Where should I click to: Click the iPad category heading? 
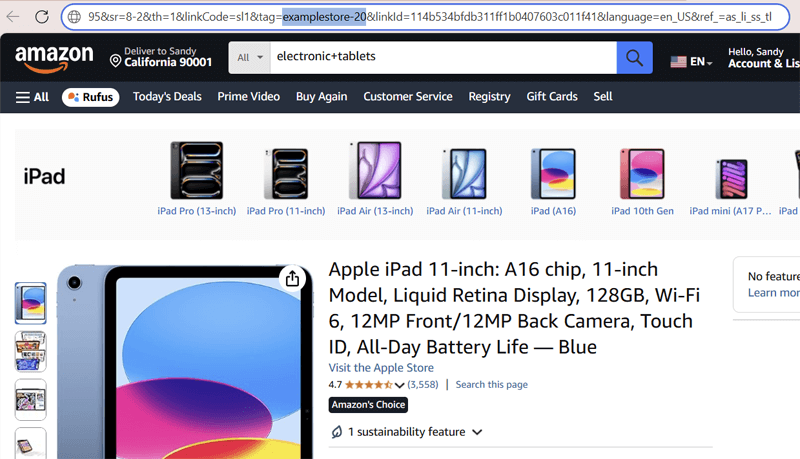click(44, 176)
